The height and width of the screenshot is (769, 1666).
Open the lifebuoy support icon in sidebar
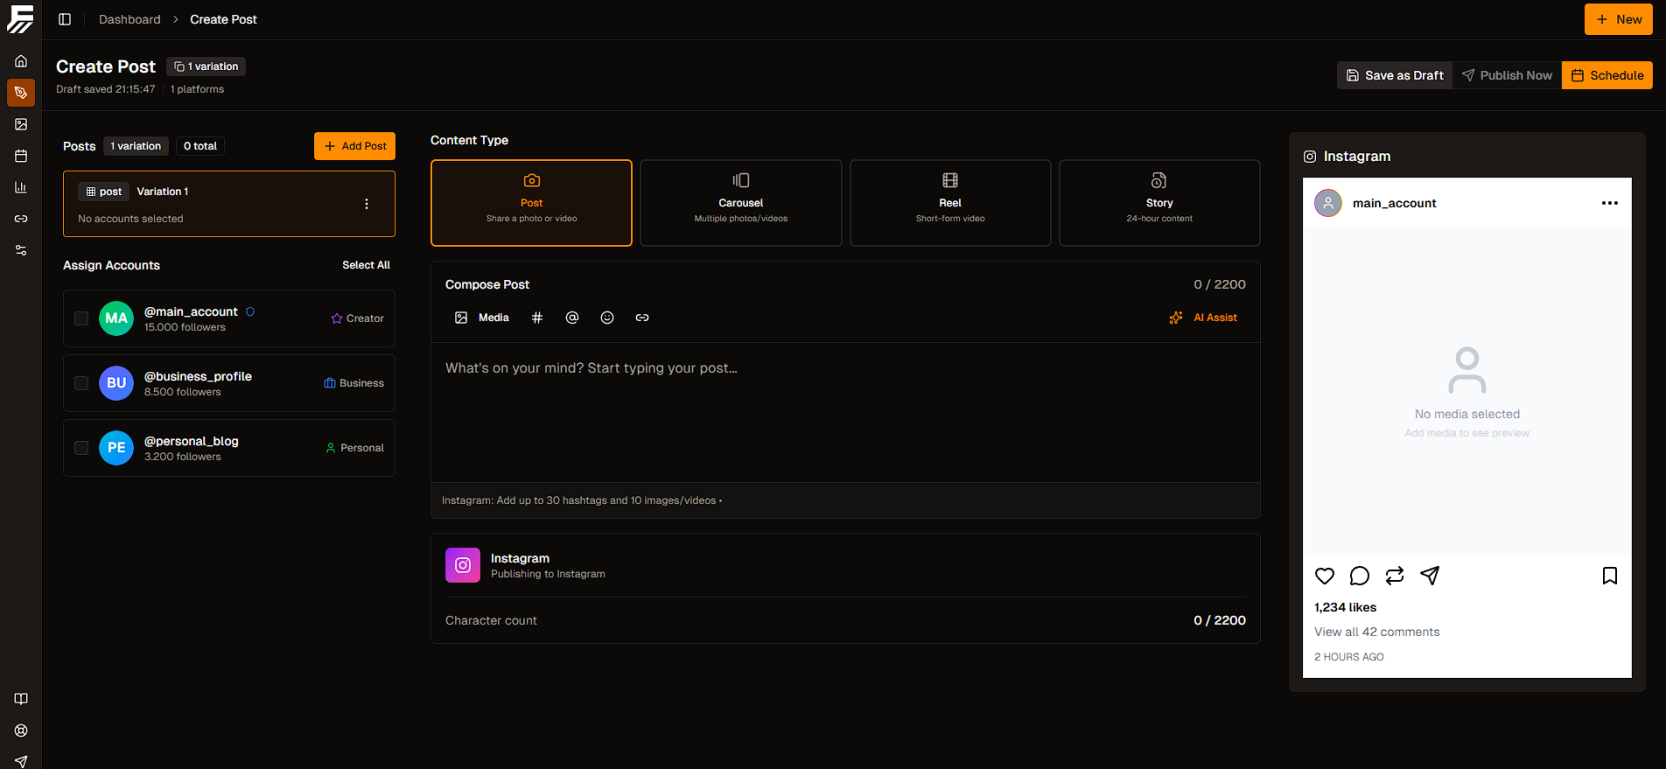pyautogui.click(x=21, y=731)
